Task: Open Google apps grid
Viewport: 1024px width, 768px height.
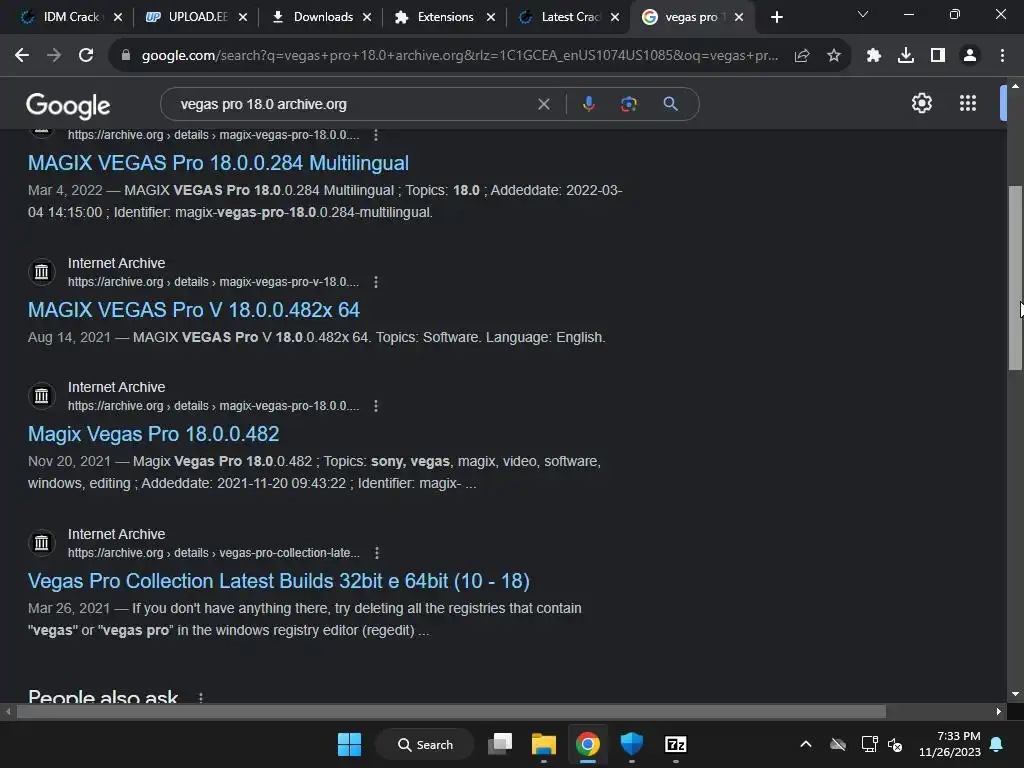Action: click(x=968, y=103)
